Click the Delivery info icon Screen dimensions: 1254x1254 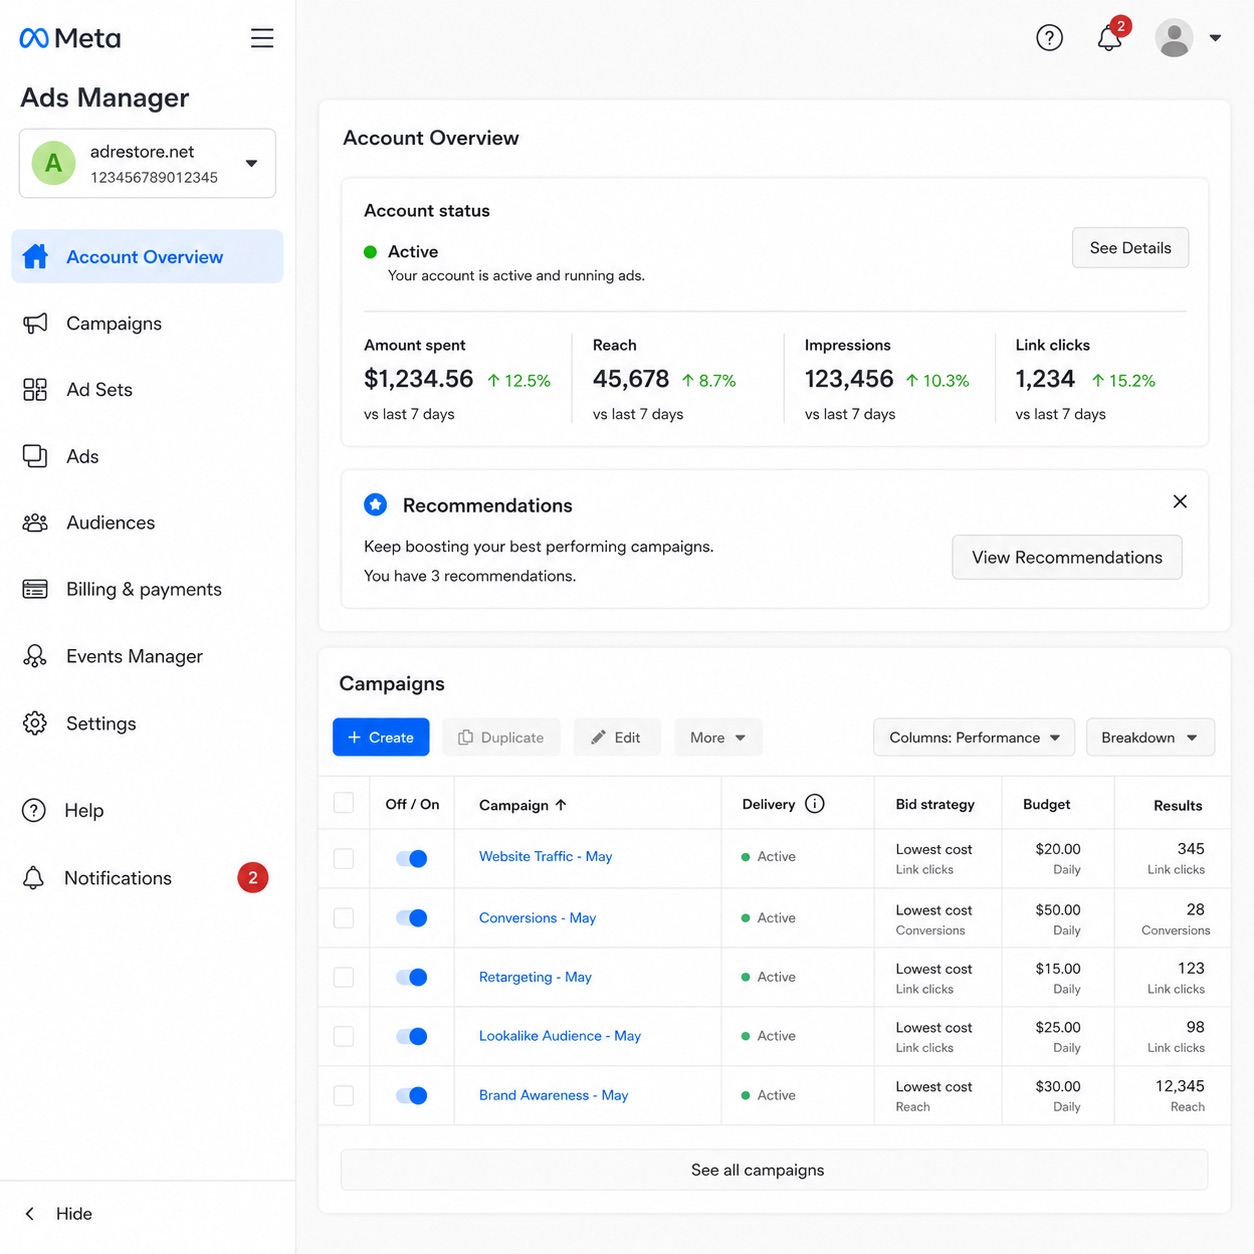[x=815, y=804]
